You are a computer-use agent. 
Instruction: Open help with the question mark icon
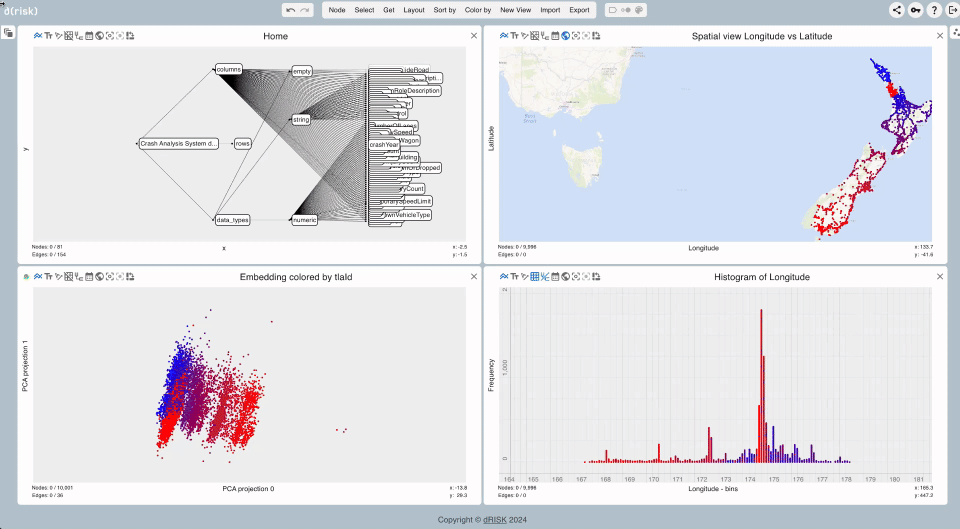(x=933, y=10)
